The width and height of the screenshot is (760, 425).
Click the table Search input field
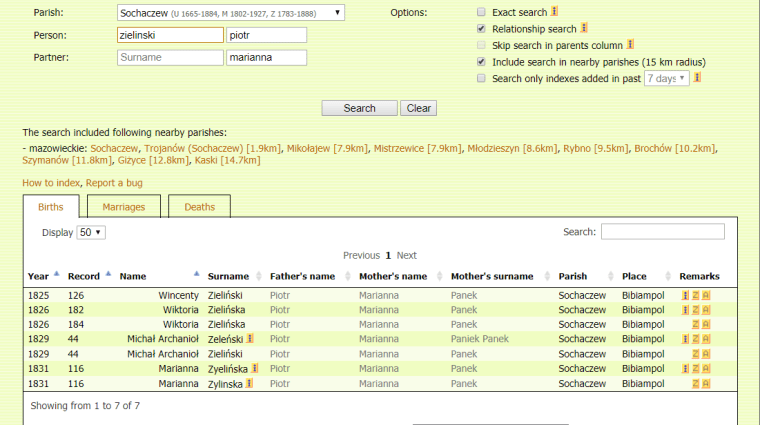tap(662, 232)
